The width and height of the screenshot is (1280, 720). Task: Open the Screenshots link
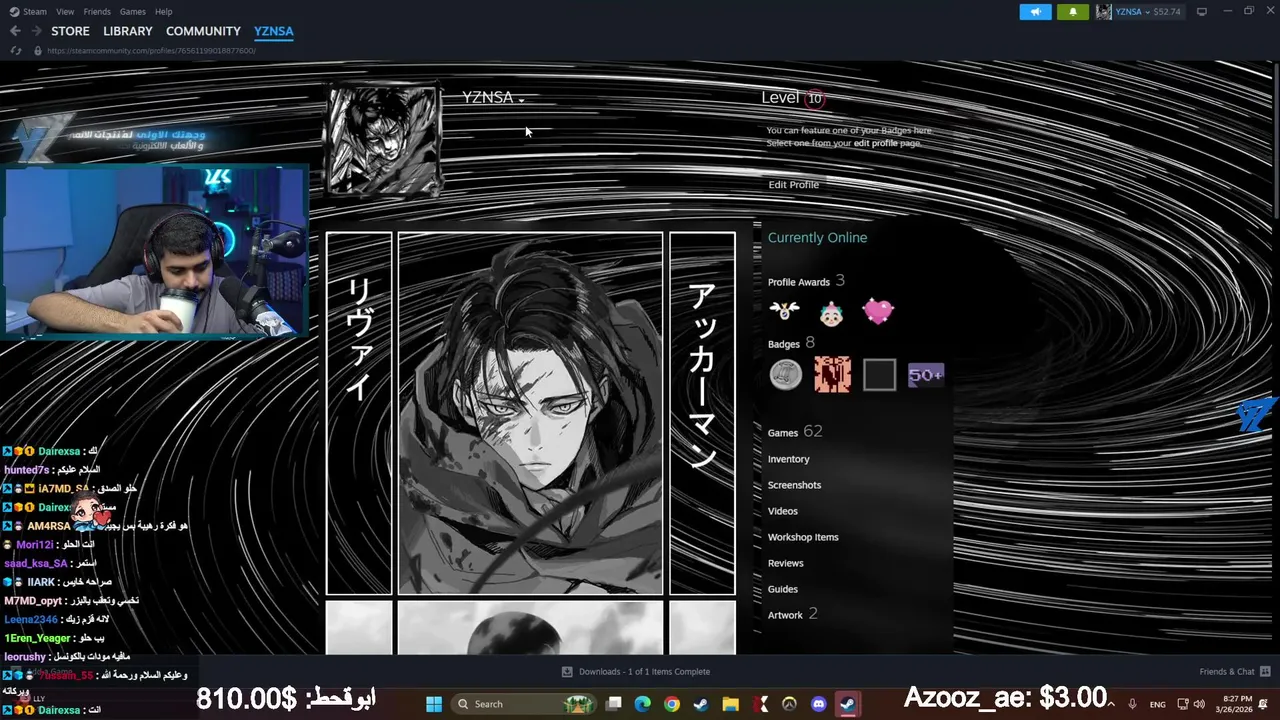tap(794, 485)
